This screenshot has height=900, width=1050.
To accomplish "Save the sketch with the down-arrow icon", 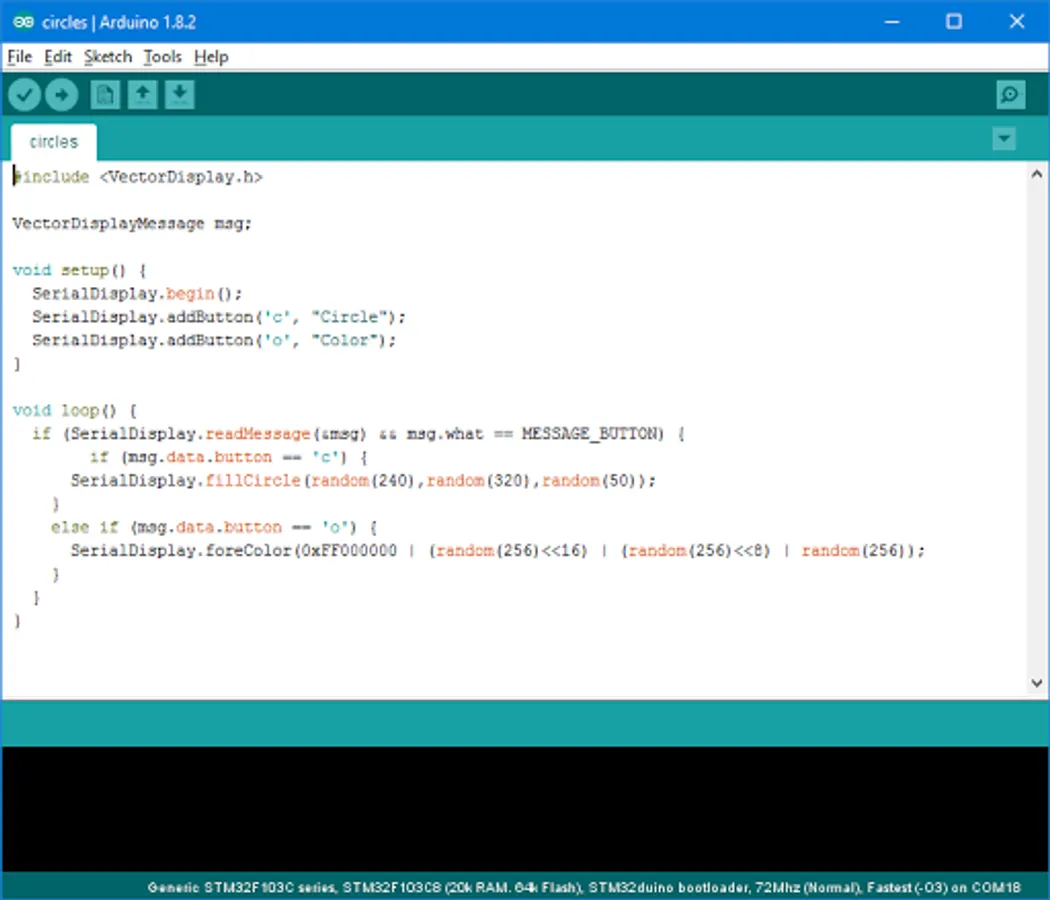I will [179, 95].
